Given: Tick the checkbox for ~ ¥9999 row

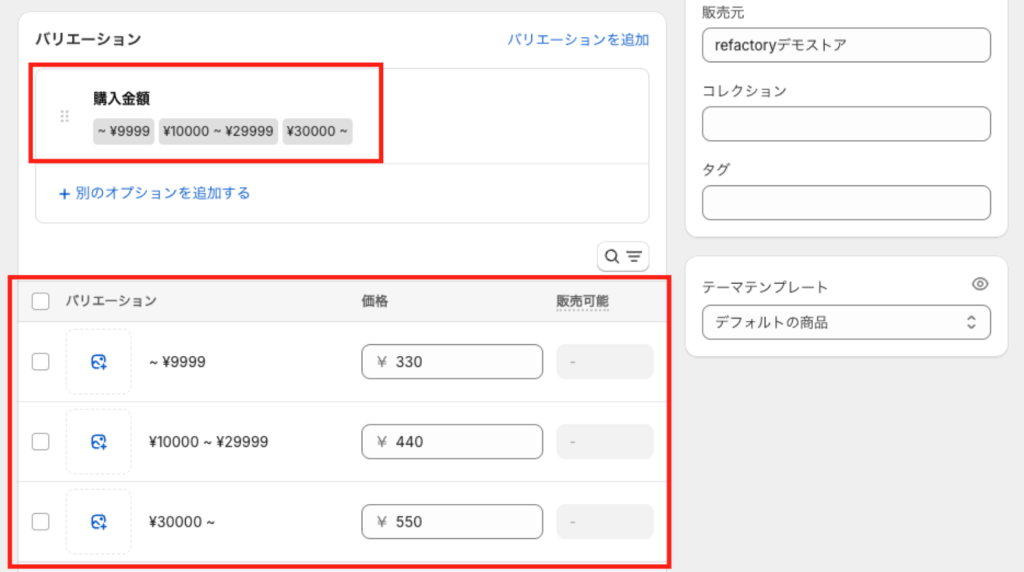Looking at the screenshot, I should tap(40, 362).
